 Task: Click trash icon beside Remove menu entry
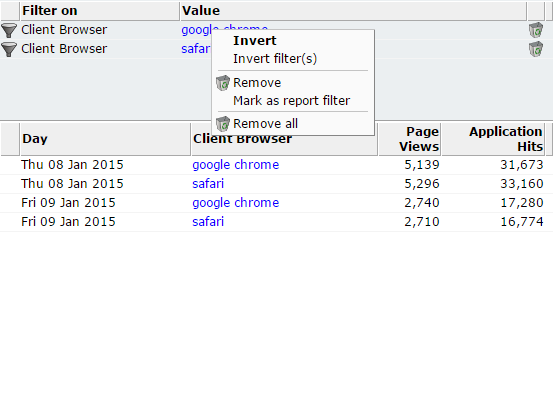[x=223, y=83]
